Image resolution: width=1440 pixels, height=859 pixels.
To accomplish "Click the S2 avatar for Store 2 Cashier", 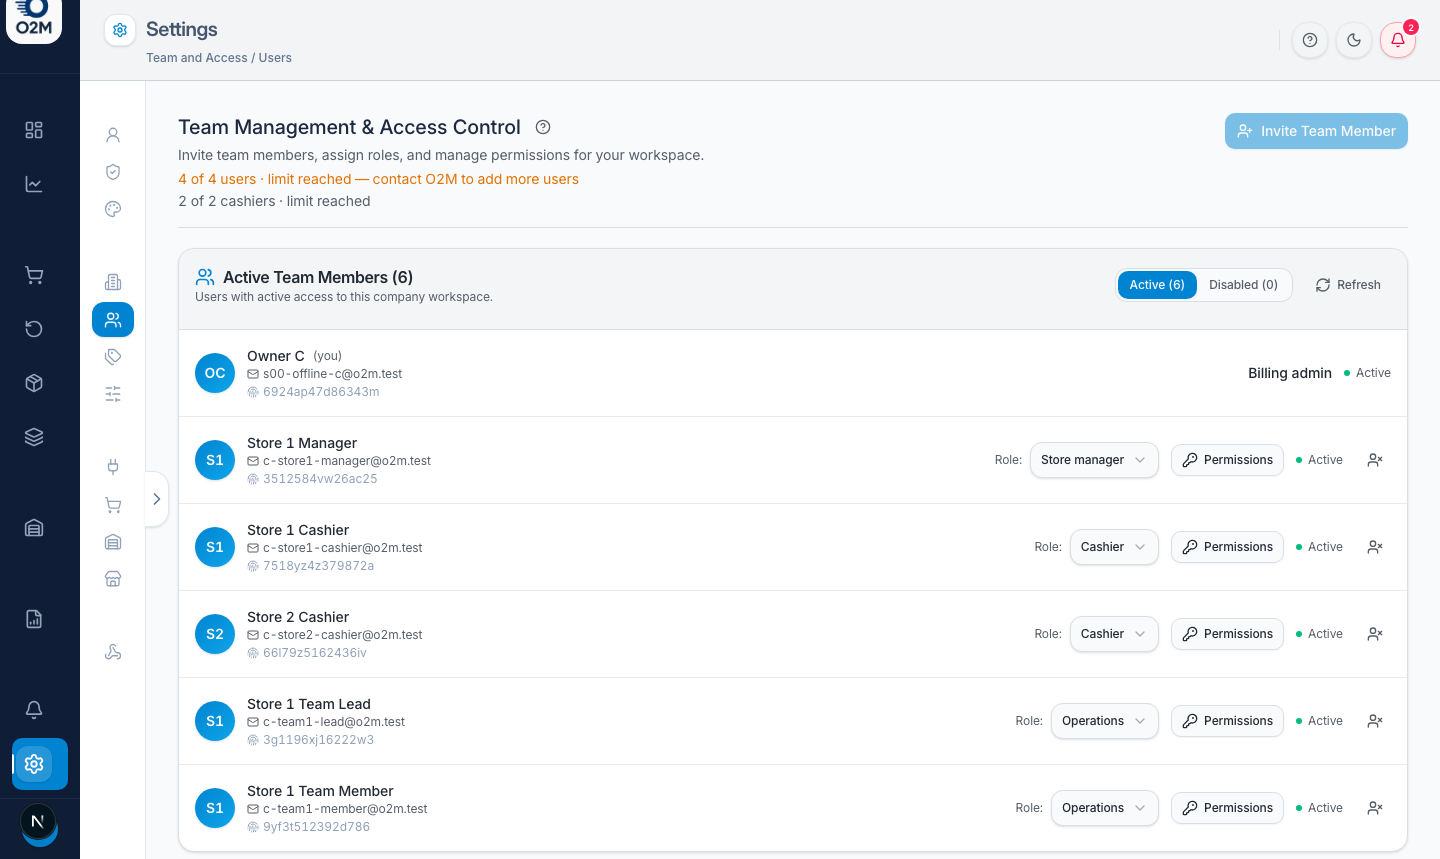I will [215, 634].
